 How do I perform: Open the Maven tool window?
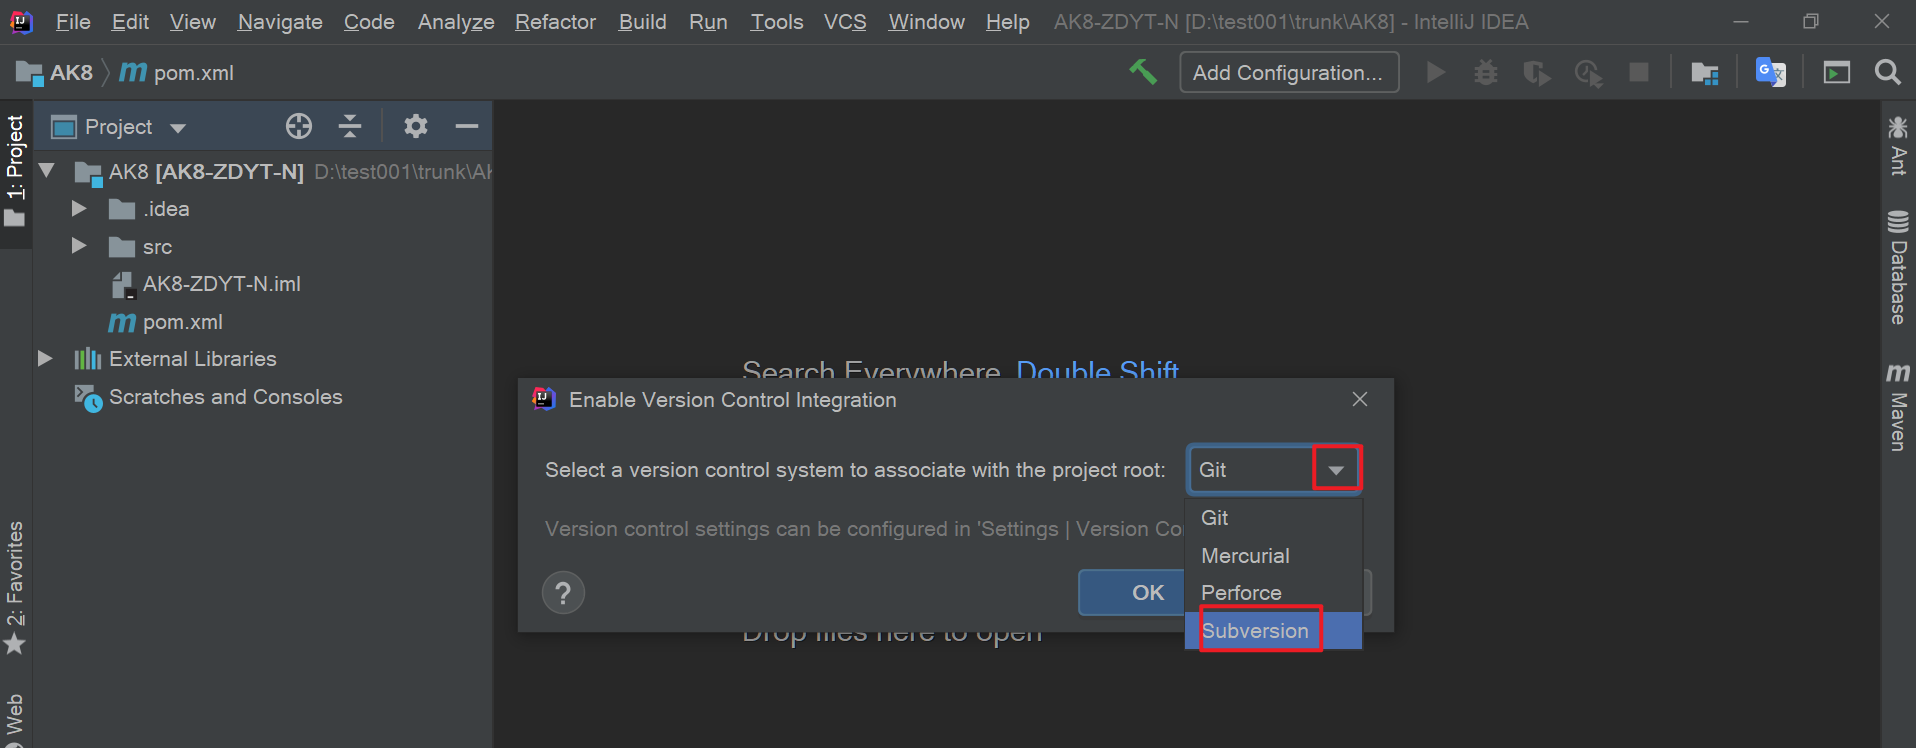pyautogui.click(x=1897, y=407)
